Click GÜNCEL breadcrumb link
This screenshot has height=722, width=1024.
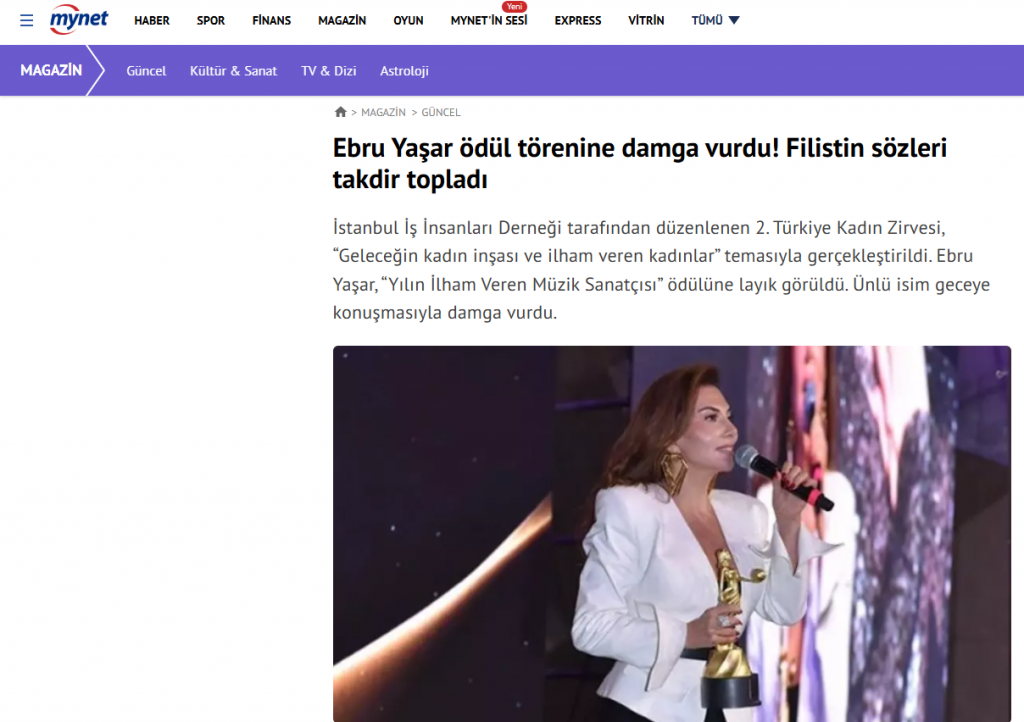point(441,112)
